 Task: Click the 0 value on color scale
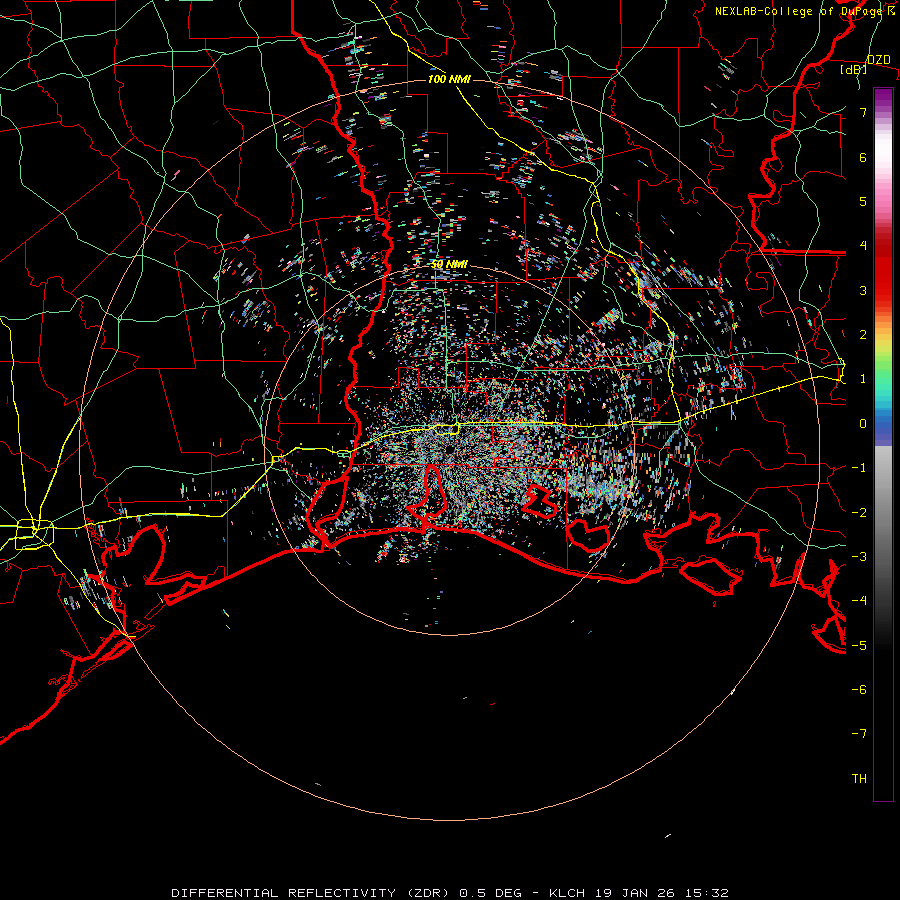point(863,424)
